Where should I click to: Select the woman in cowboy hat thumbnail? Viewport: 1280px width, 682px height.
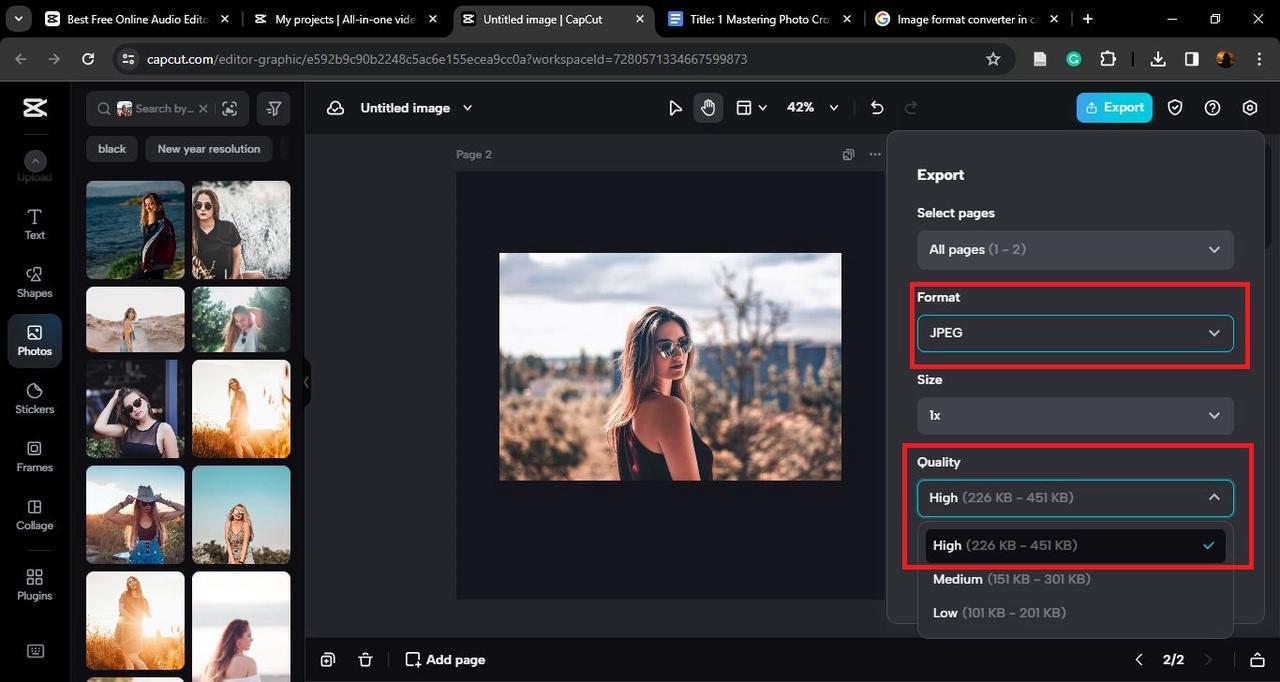click(x=136, y=515)
